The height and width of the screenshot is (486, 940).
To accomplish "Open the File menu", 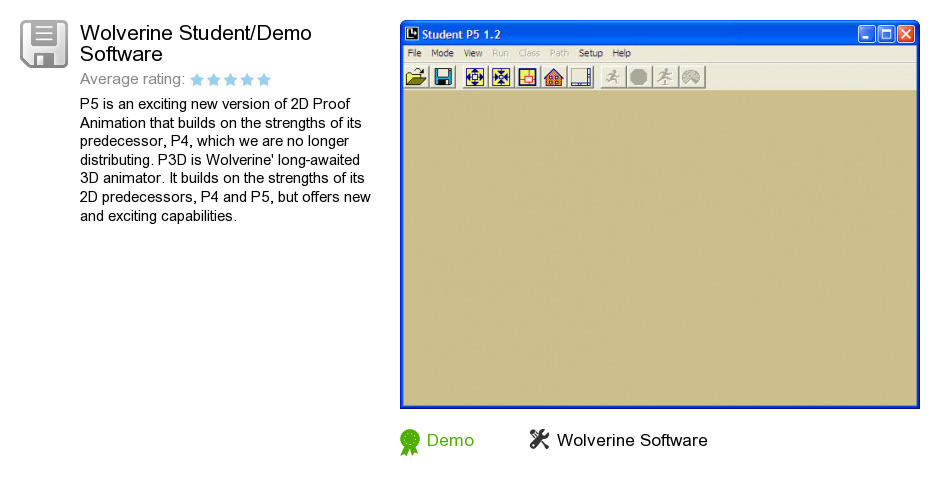I will click(414, 53).
